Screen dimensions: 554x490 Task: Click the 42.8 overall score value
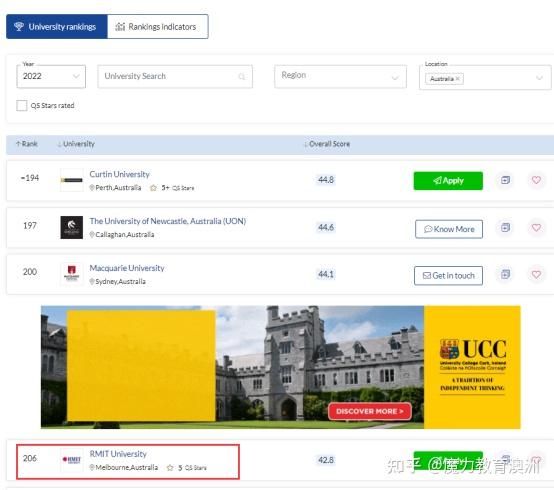(326, 460)
